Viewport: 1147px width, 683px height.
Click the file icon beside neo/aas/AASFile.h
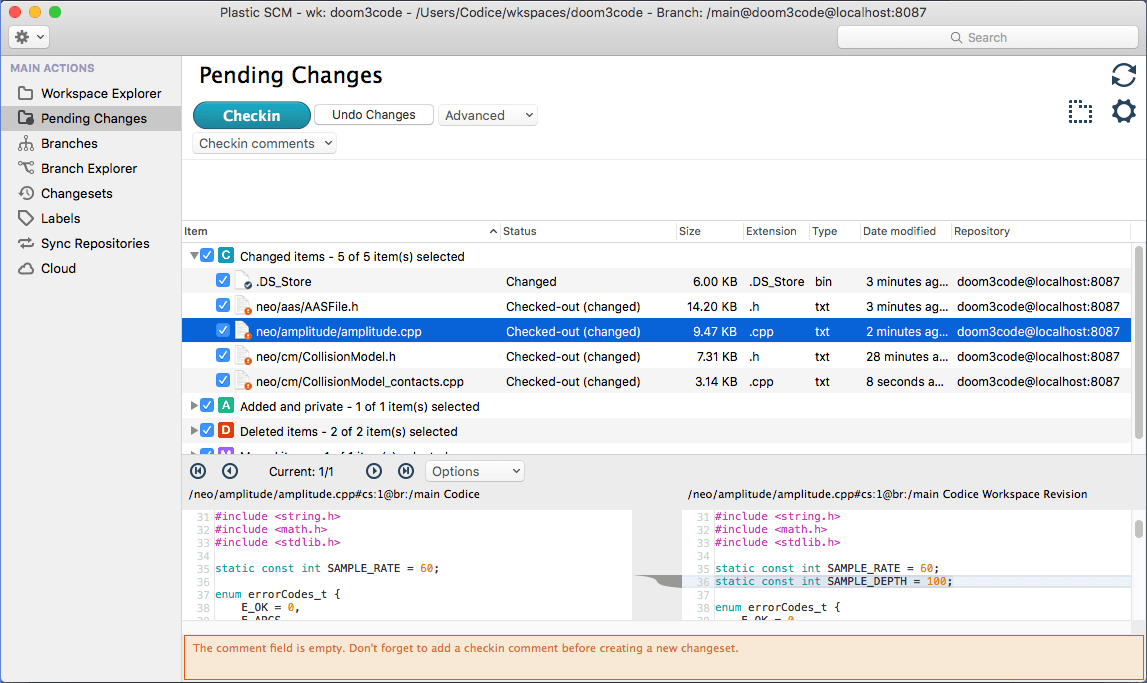pyautogui.click(x=243, y=306)
